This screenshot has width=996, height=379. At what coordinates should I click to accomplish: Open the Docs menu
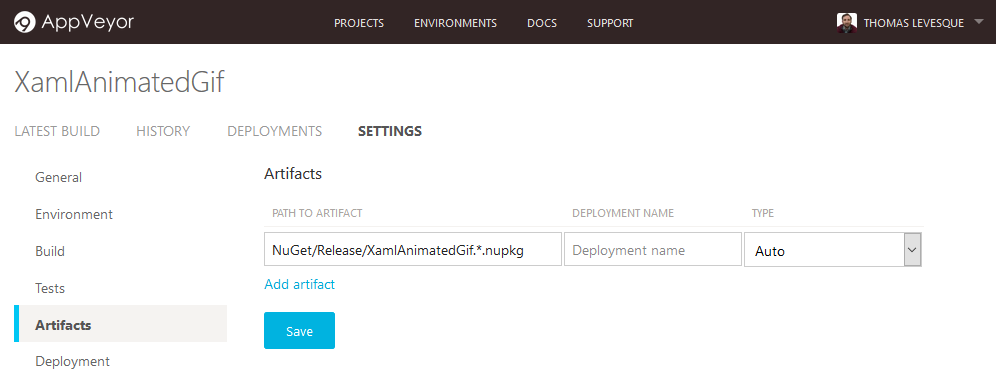542,23
